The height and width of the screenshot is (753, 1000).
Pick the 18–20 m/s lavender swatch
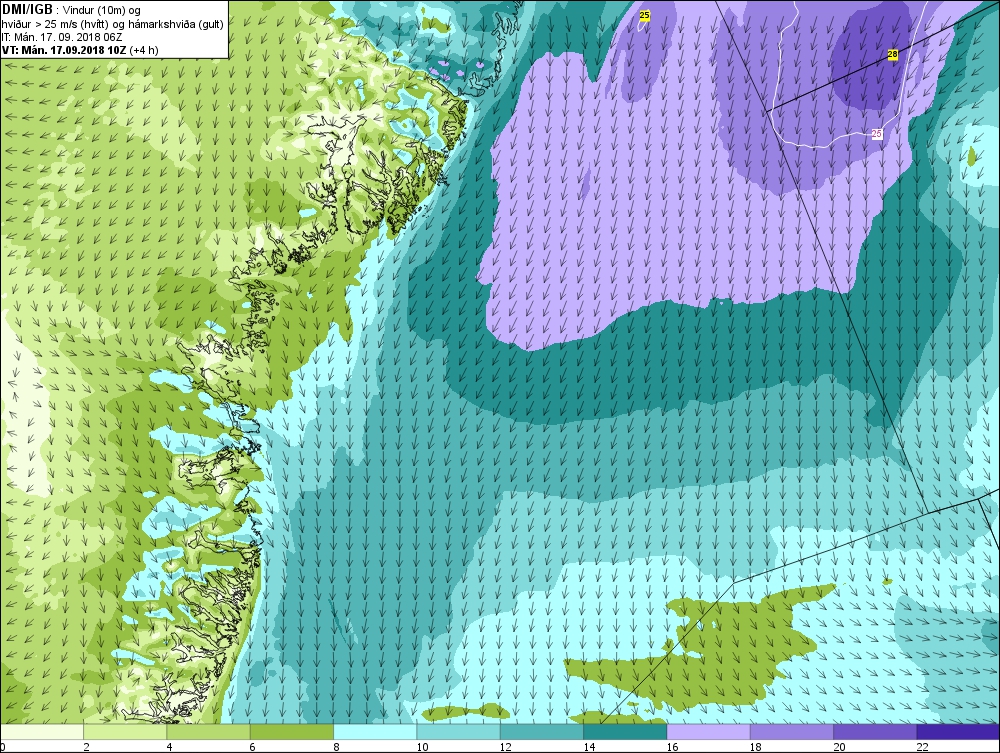(x=791, y=732)
